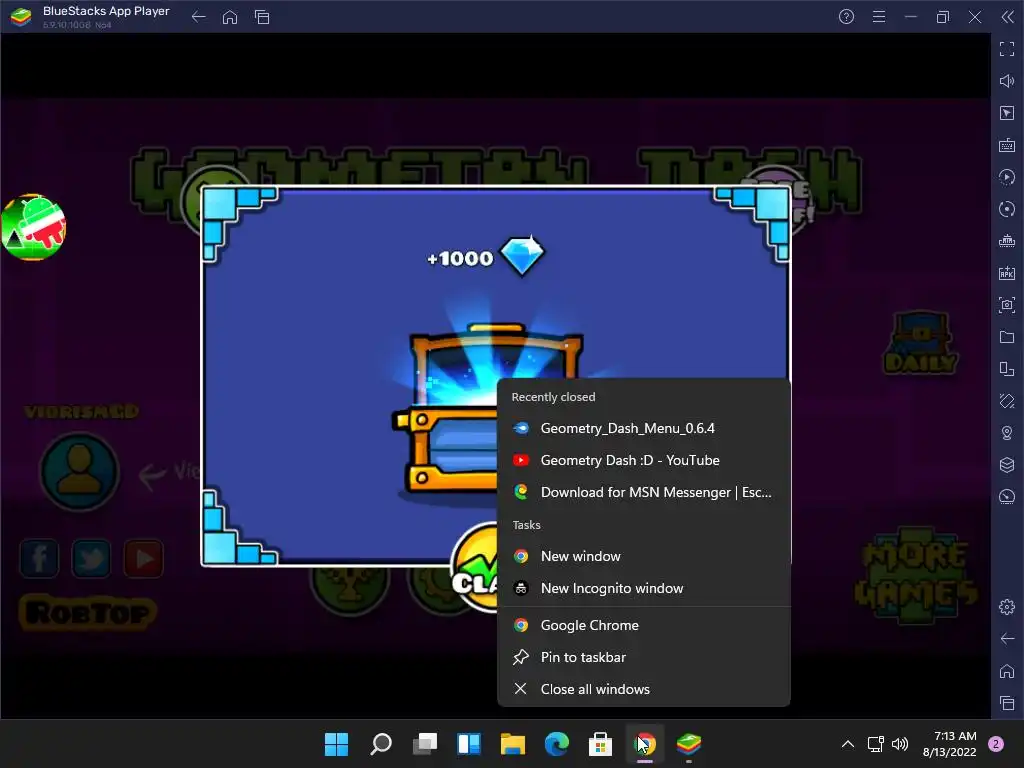The height and width of the screenshot is (768, 1024).
Task: Open File Explorer from taskbar
Action: [x=513, y=744]
